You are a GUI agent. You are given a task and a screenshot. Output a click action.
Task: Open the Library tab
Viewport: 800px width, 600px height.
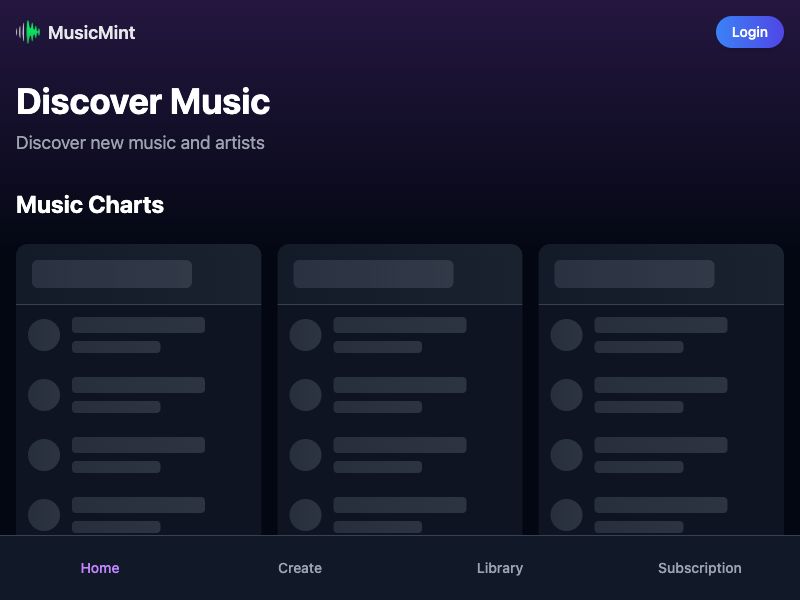click(500, 568)
